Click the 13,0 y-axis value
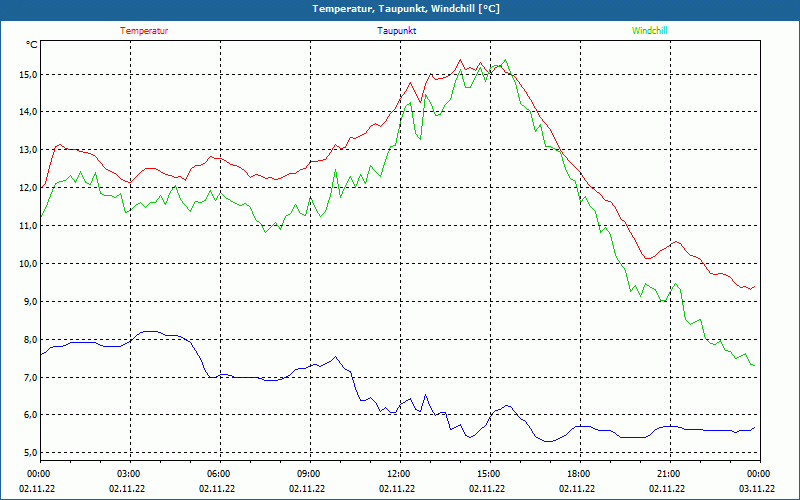Viewport: 800px width, 500px height. pos(29,150)
